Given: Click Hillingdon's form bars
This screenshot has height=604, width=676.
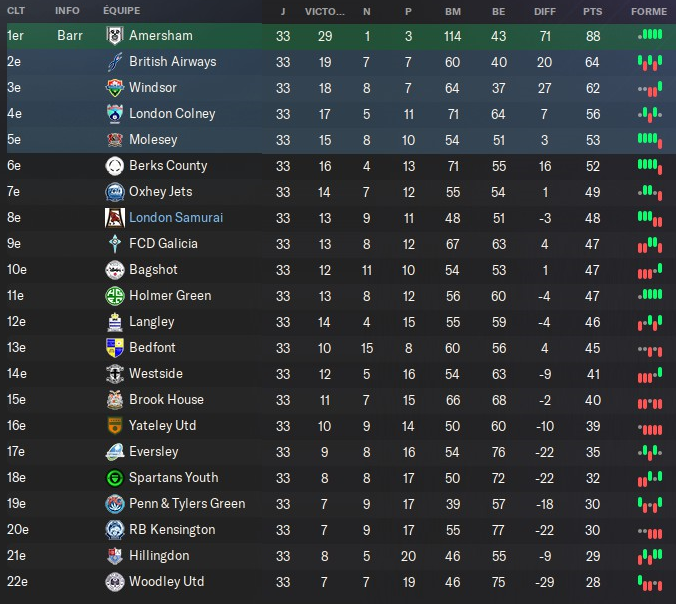Looking at the screenshot, I should coord(650,555).
